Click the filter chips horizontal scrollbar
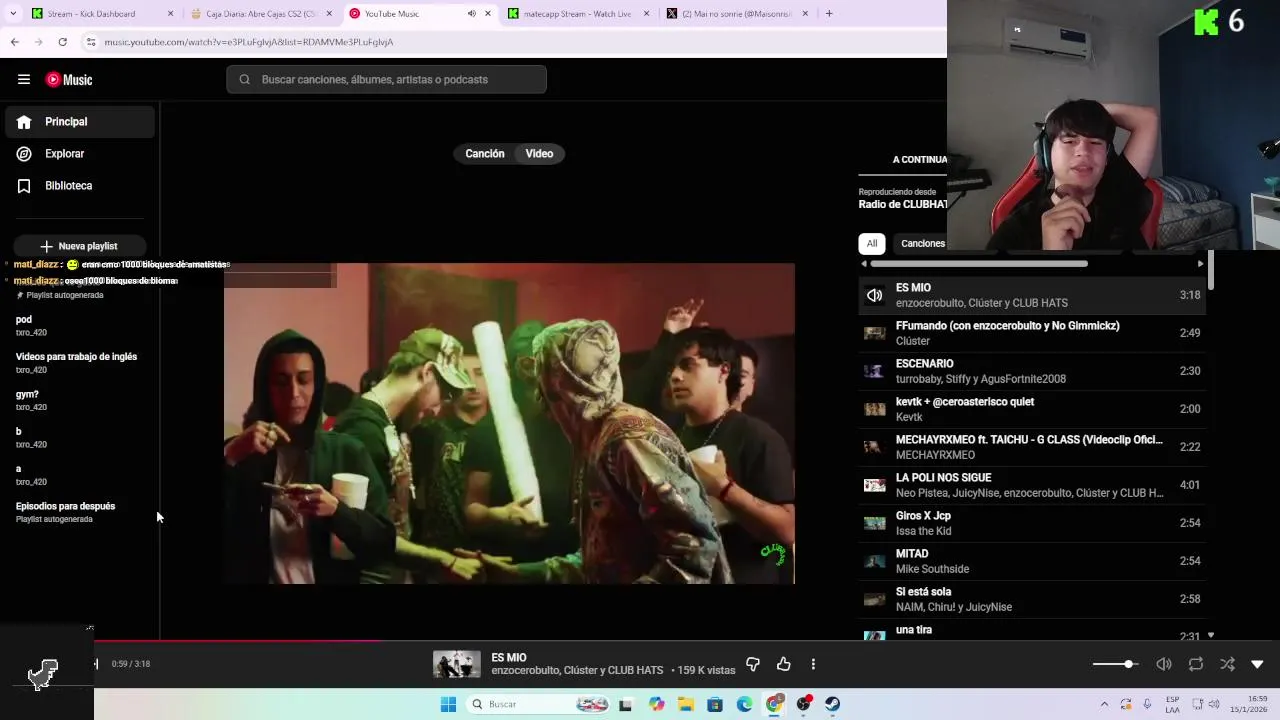This screenshot has width=1280, height=720. coord(979,264)
